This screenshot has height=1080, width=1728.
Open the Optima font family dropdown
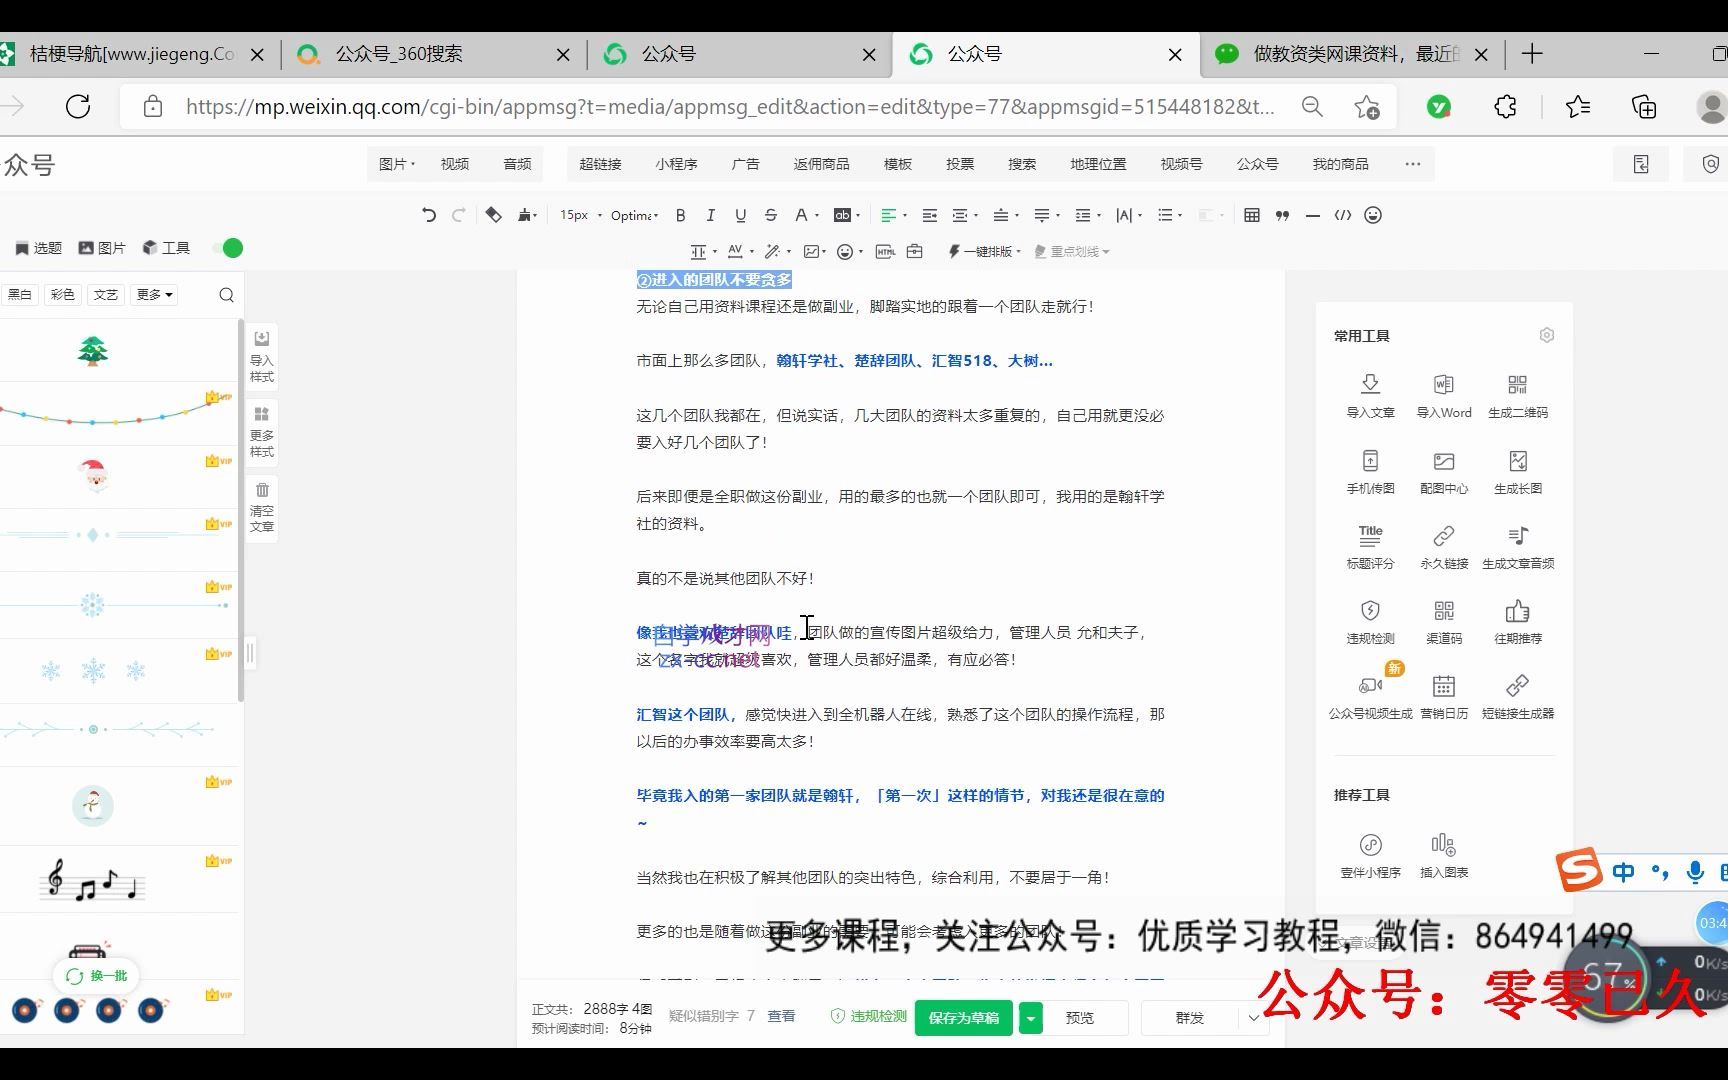633,214
